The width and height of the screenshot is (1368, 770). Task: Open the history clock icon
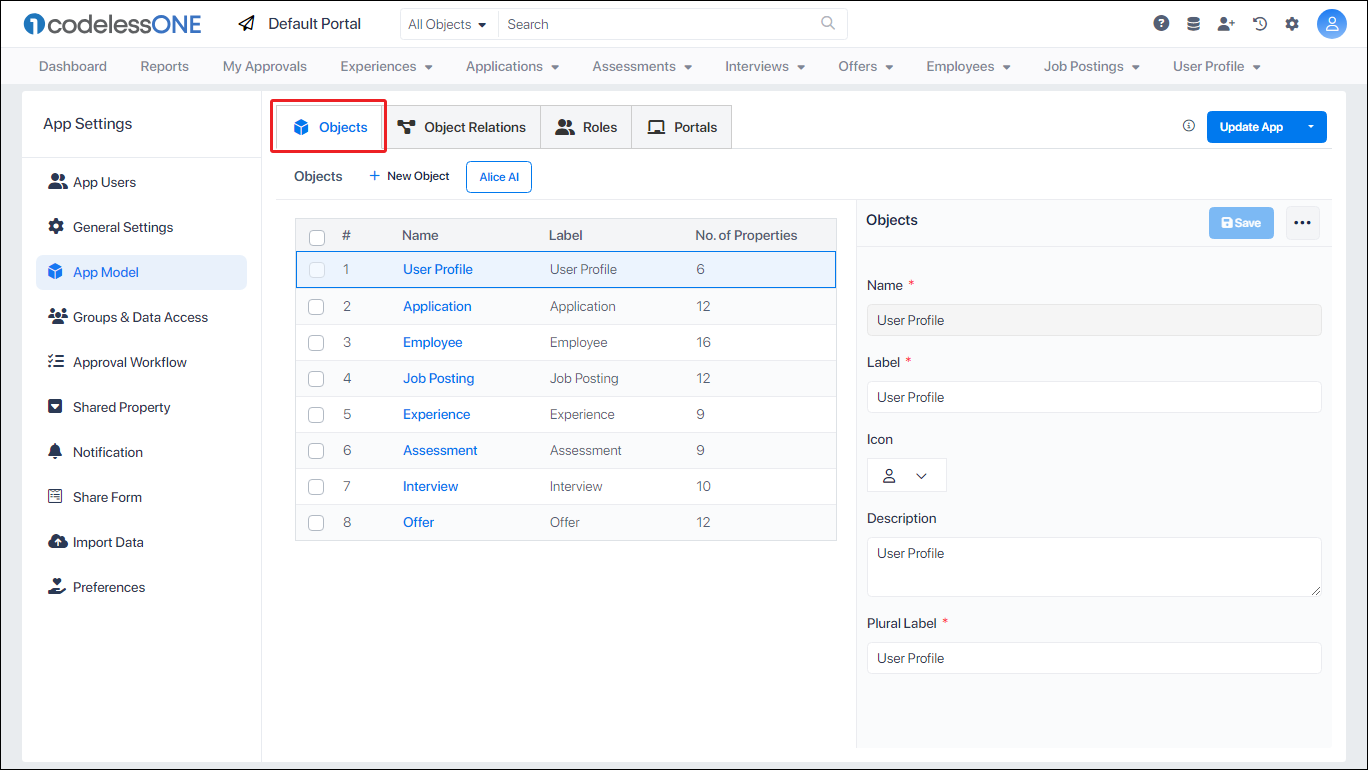click(1259, 22)
